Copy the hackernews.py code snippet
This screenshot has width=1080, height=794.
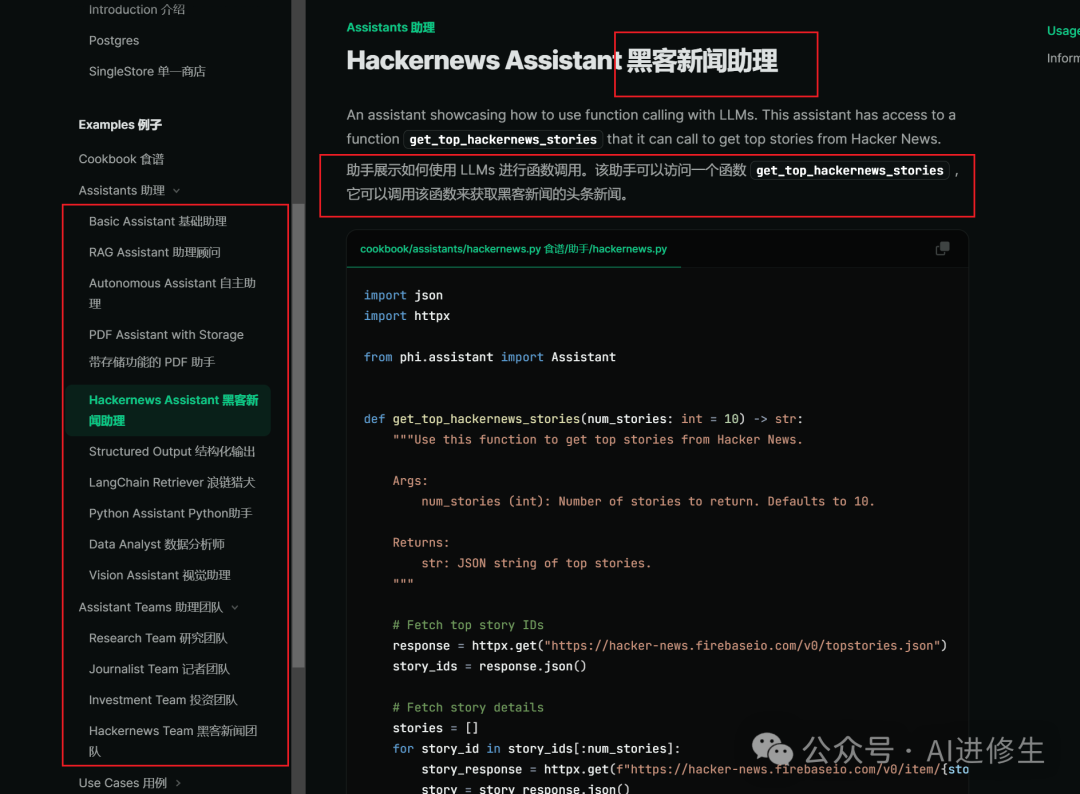point(942,249)
